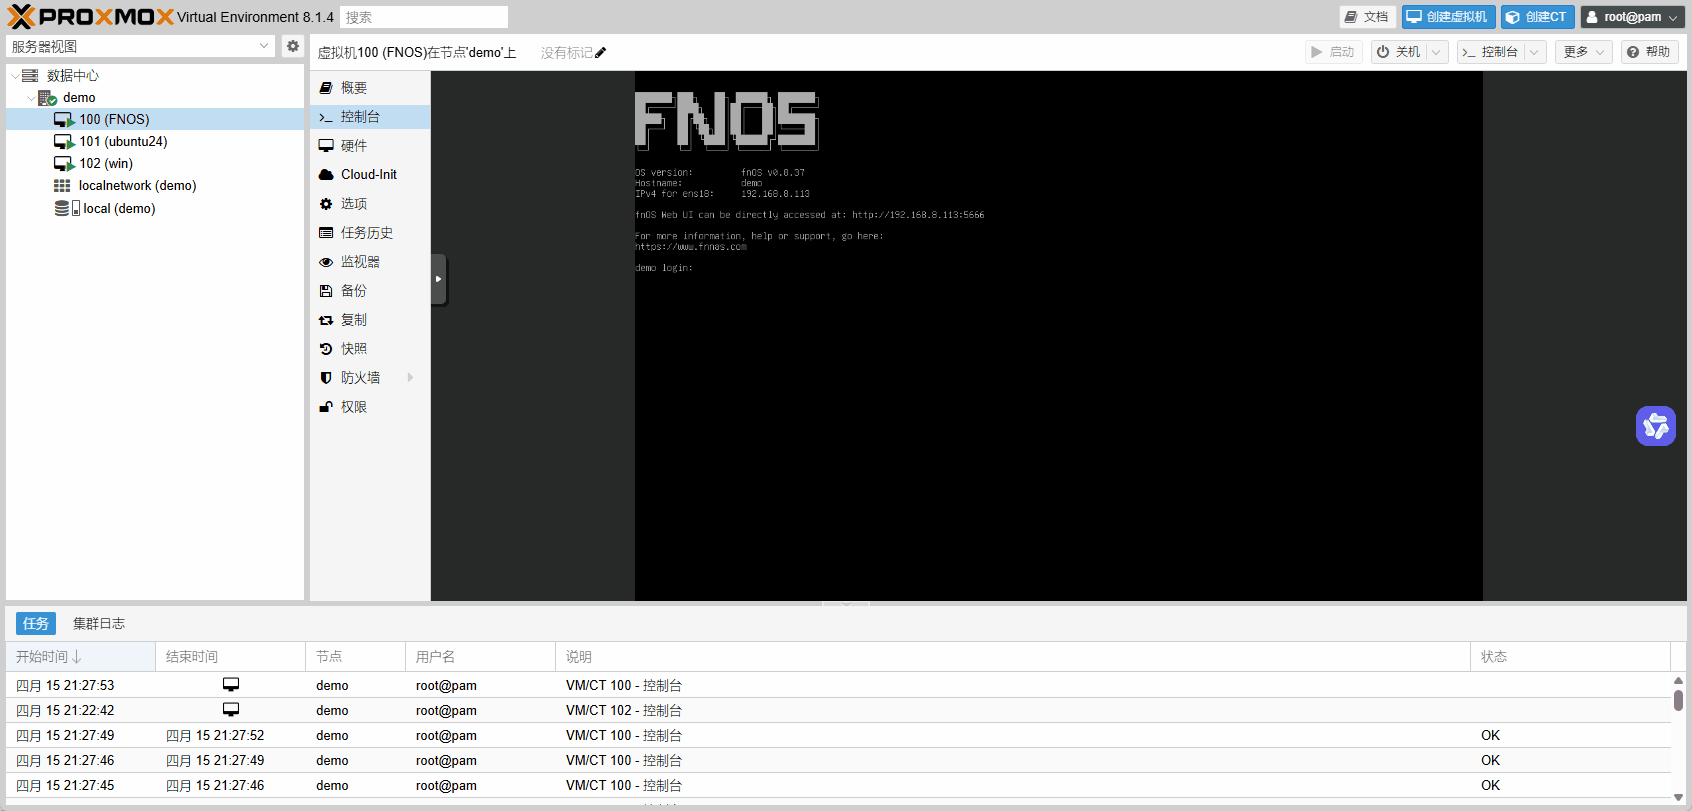This screenshot has height=811, width=1692.
Task: Click the Help button
Action: click(1650, 52)
